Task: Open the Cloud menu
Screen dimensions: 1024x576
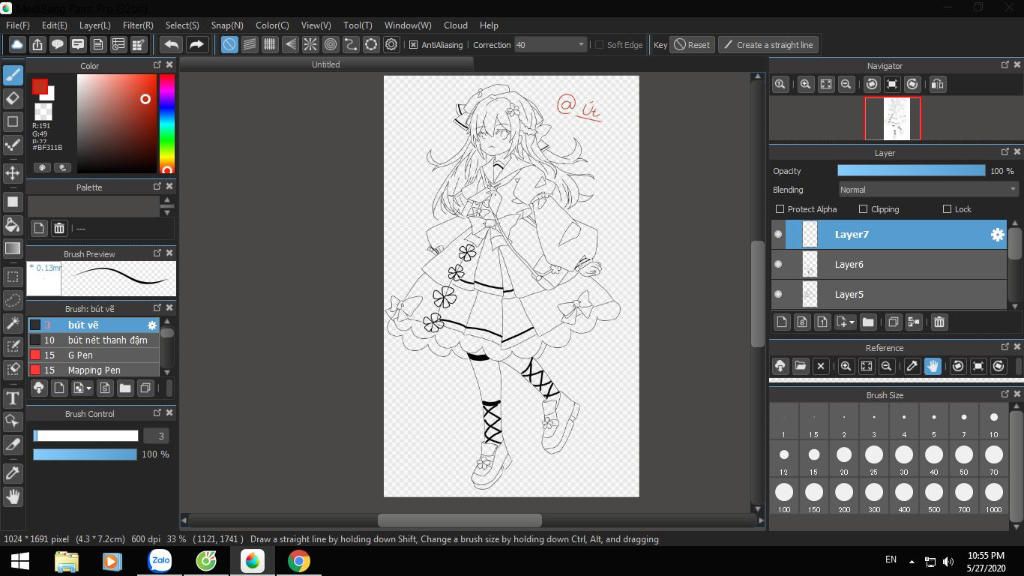Action: pyautogui.click(x=455, y=25)
